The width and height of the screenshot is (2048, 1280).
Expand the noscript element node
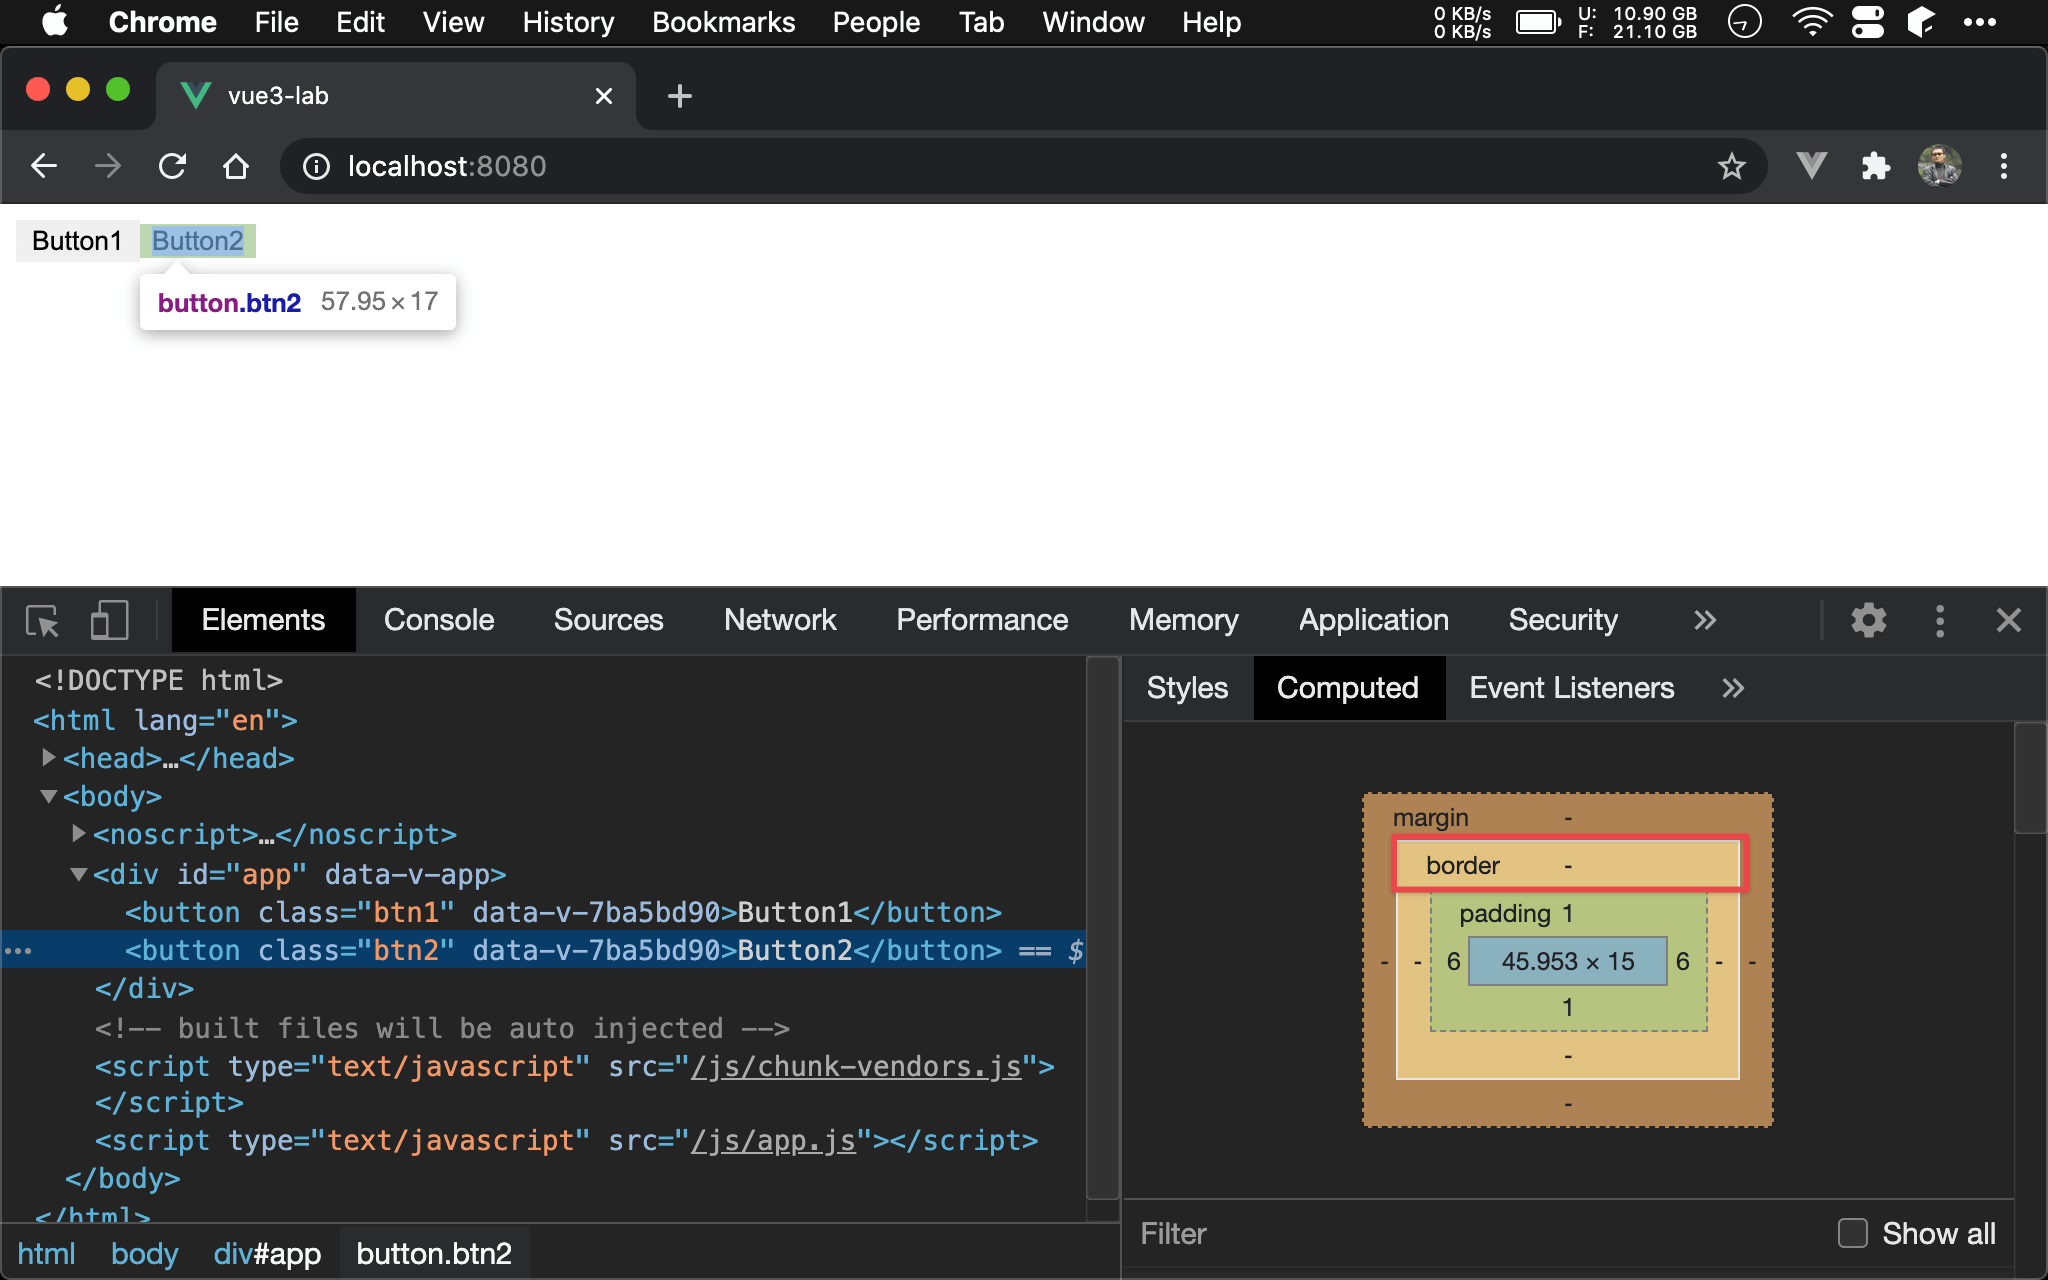[x=78, y=834]
